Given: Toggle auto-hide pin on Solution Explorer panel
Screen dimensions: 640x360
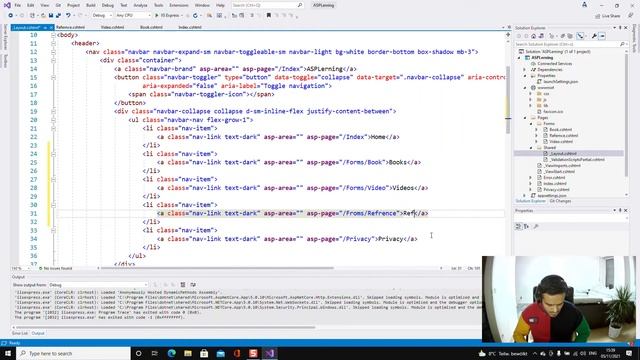Looking at the screenshot, I should pos(620,28).
